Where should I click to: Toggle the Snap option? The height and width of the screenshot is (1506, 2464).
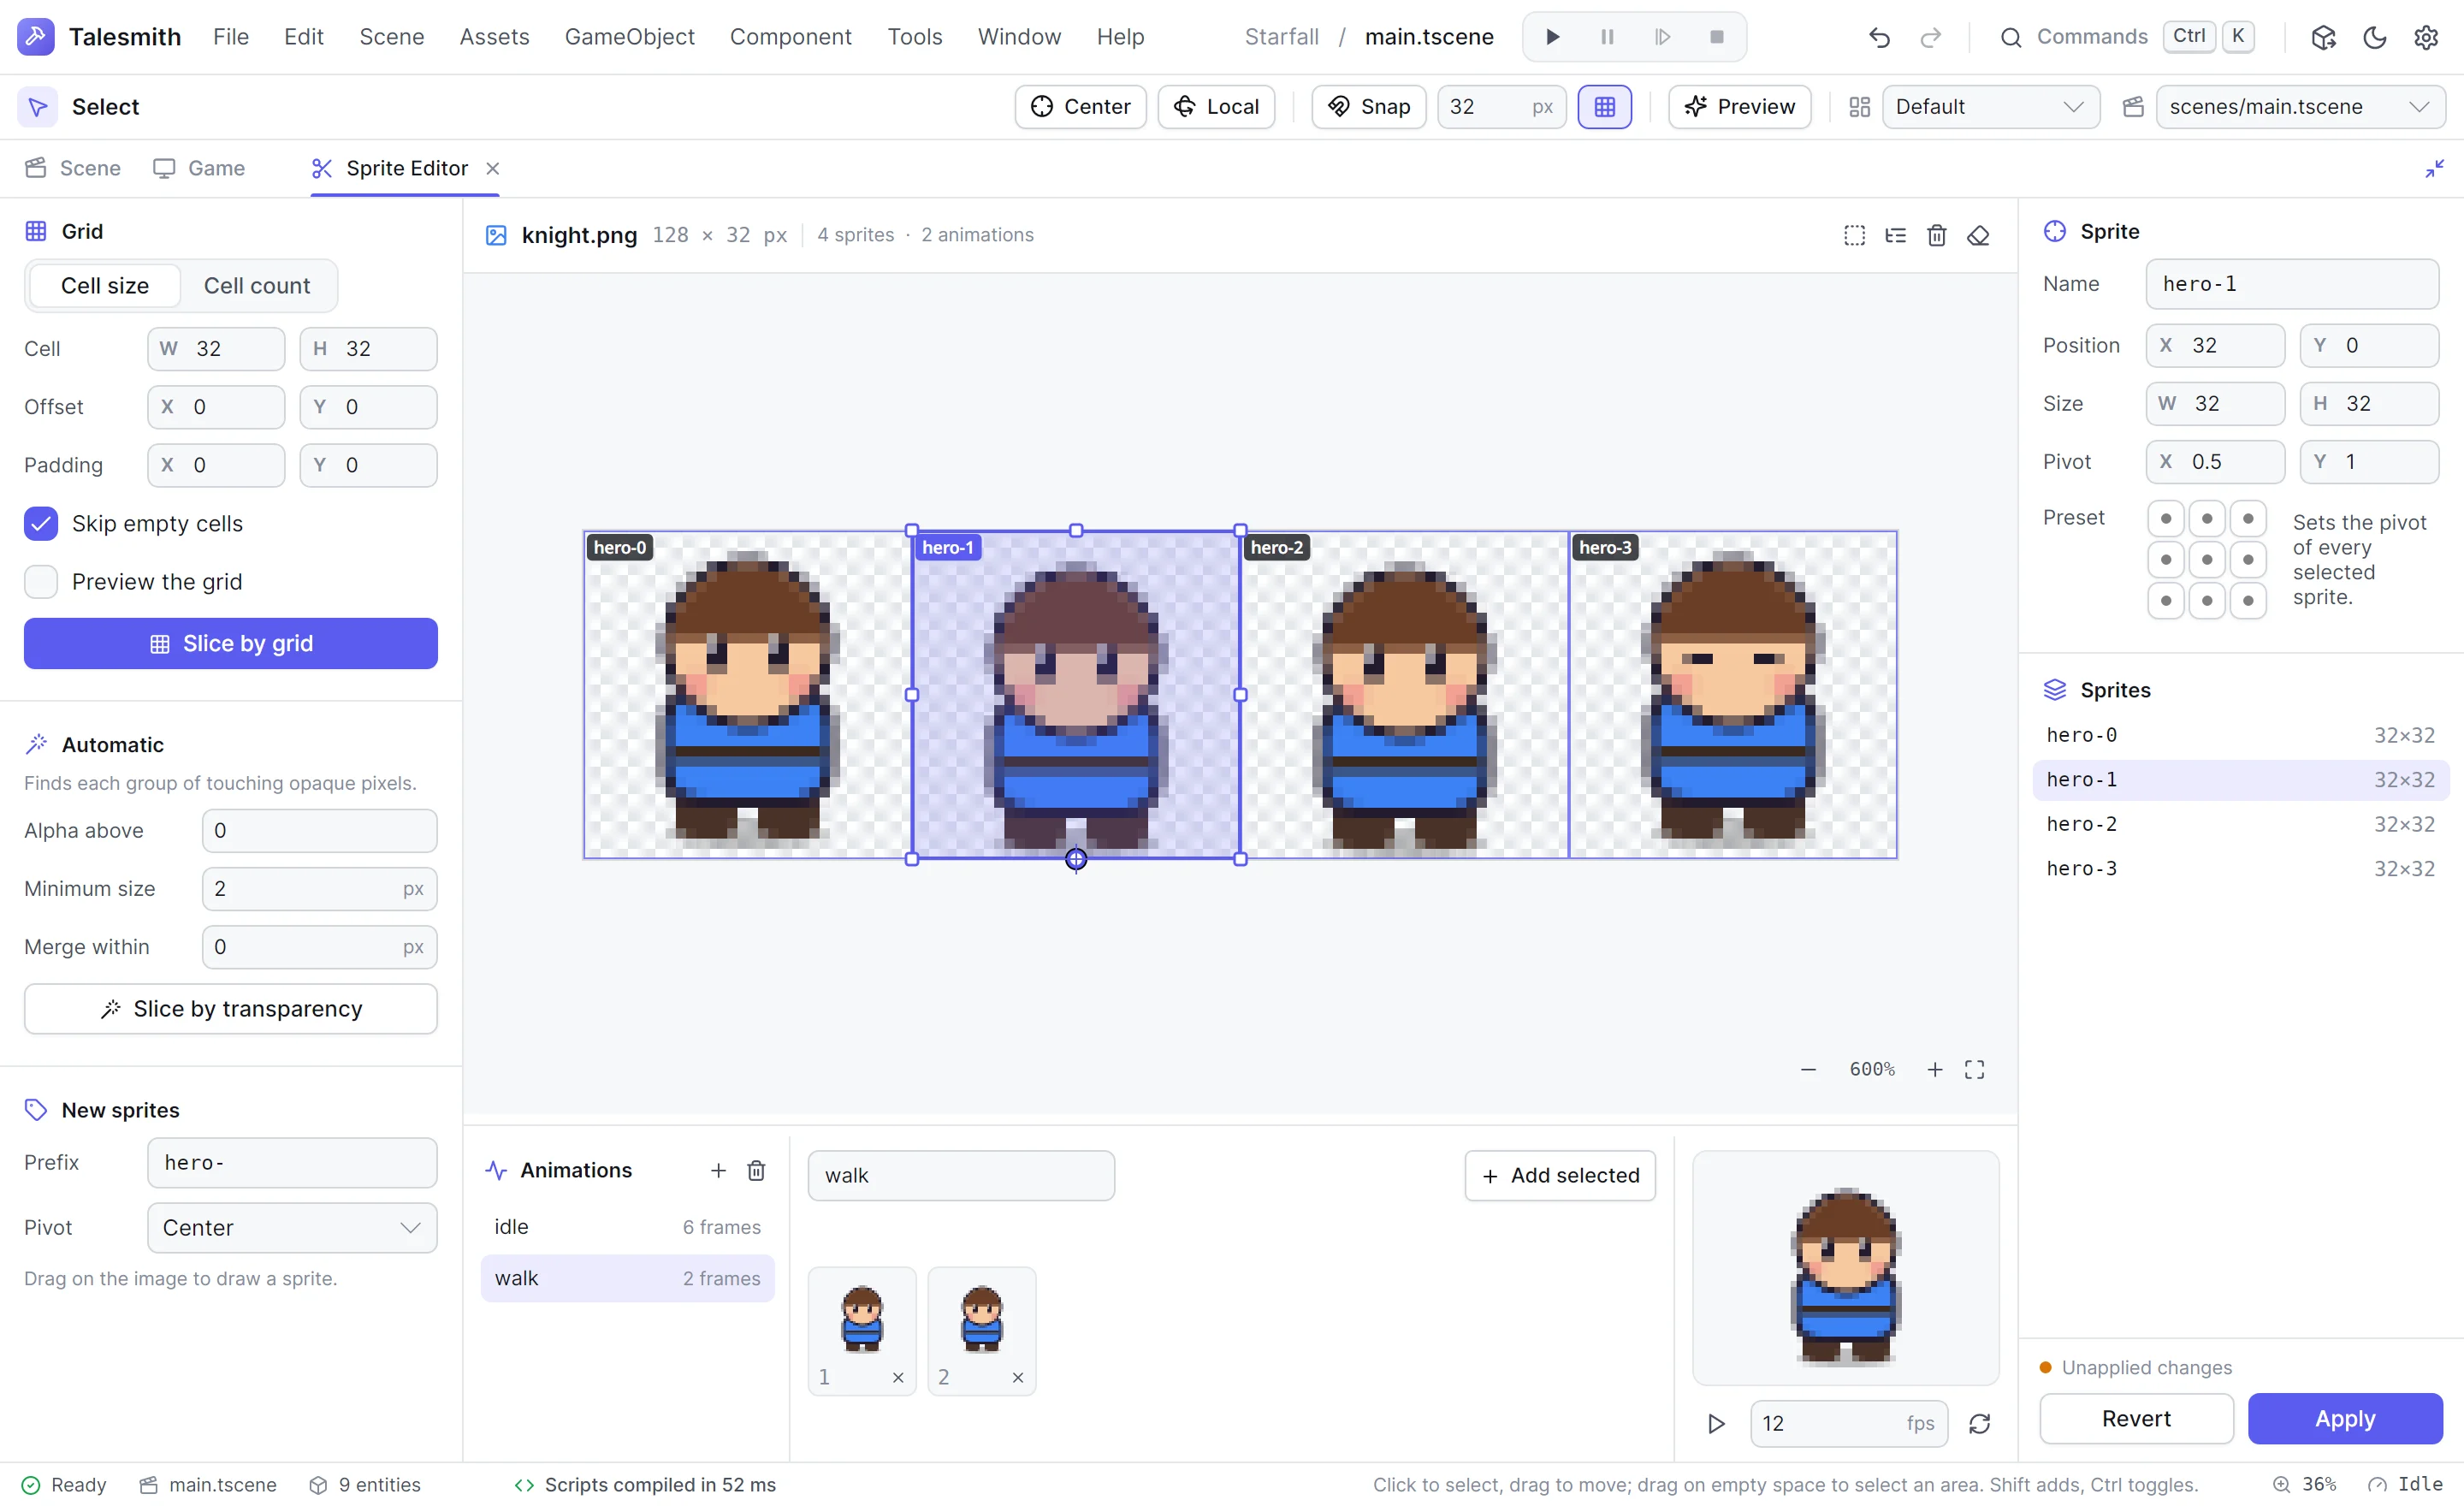click(1368, 107)
